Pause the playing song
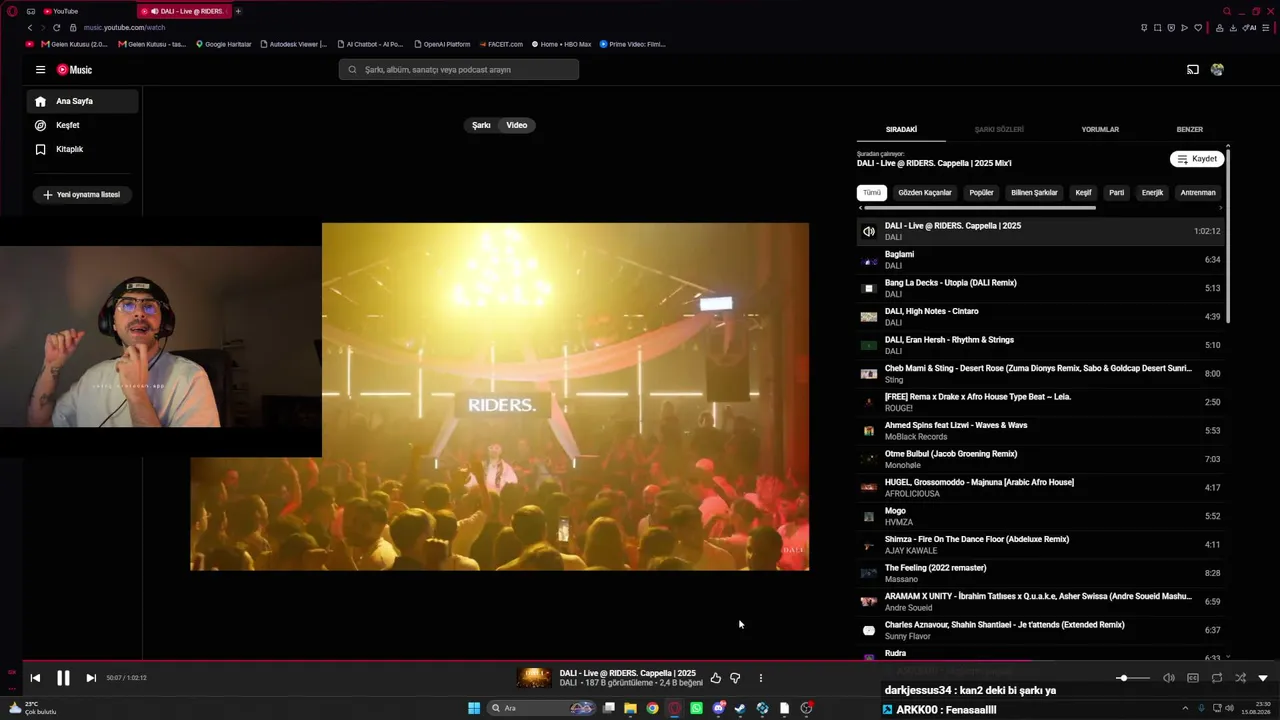Viewport: 1280px width, 720px height. click(x=63, y=678)
